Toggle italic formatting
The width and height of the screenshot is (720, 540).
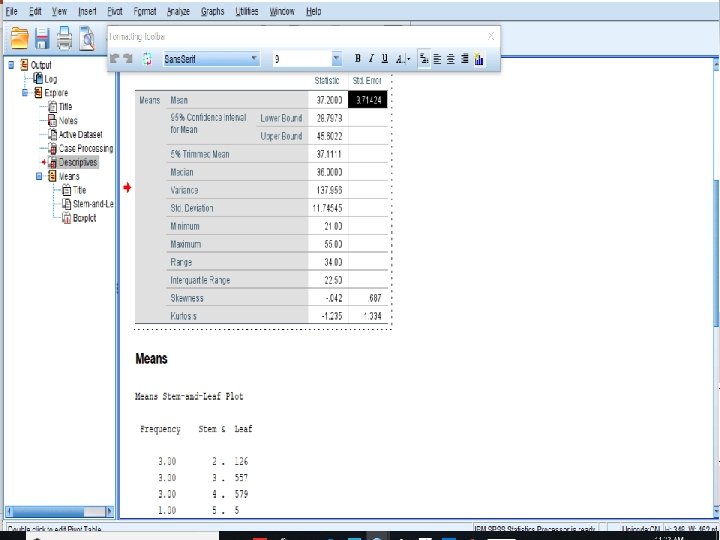tap(371, 58)
